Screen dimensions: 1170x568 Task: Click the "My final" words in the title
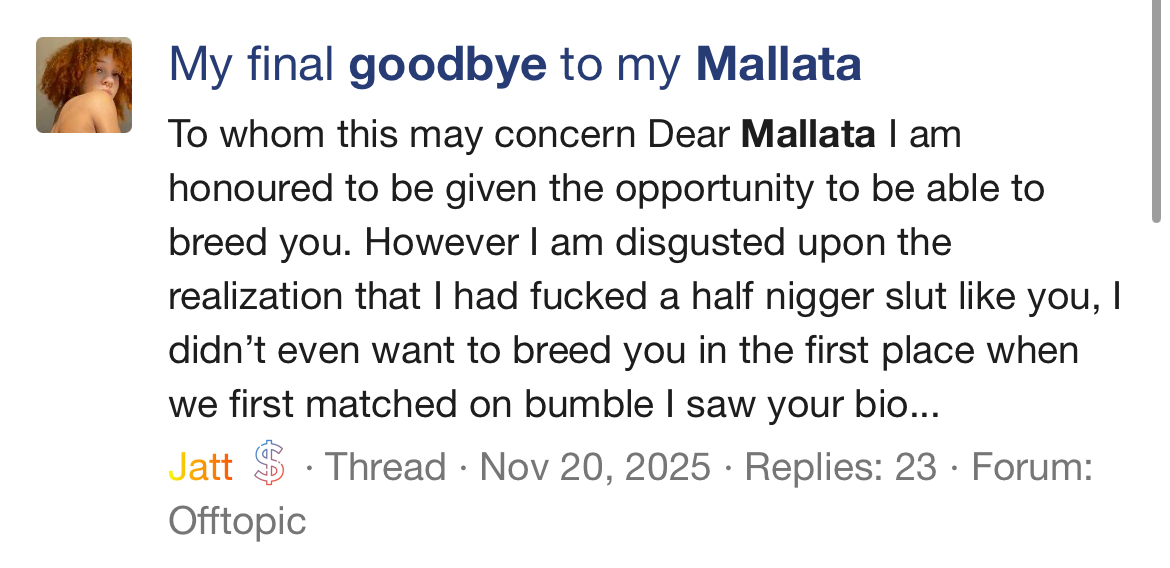[252, 65]
